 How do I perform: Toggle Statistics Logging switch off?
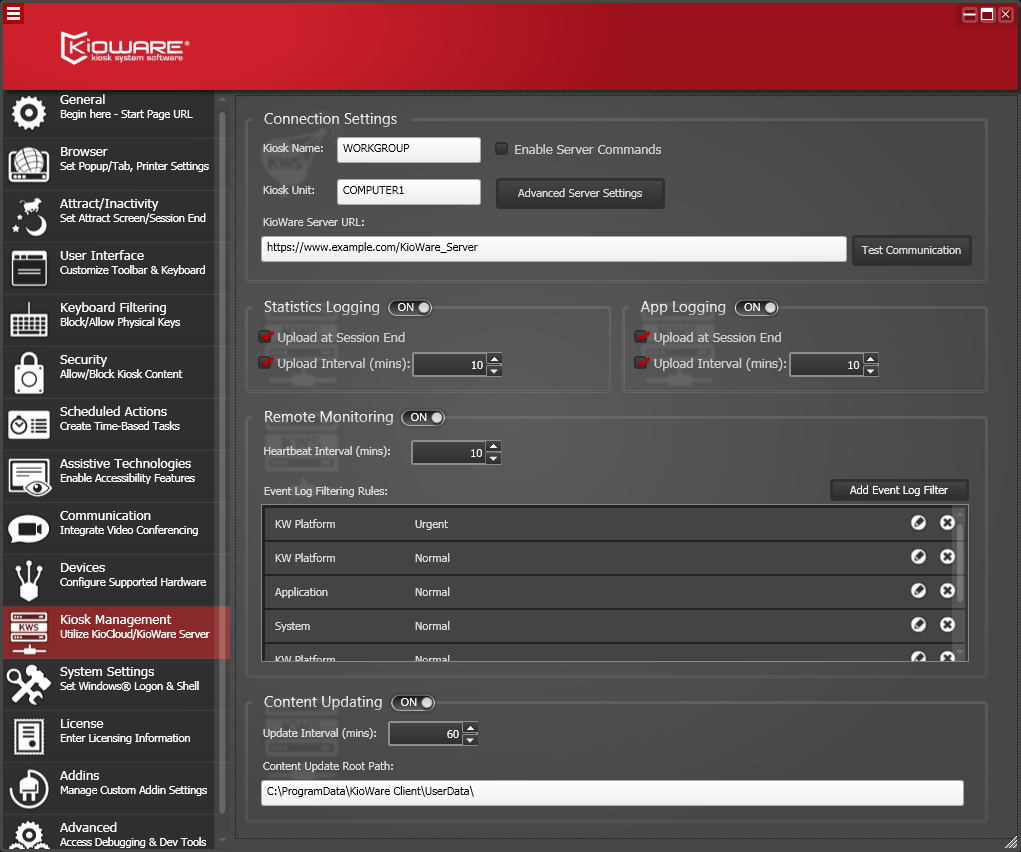[x=410, y=308]
